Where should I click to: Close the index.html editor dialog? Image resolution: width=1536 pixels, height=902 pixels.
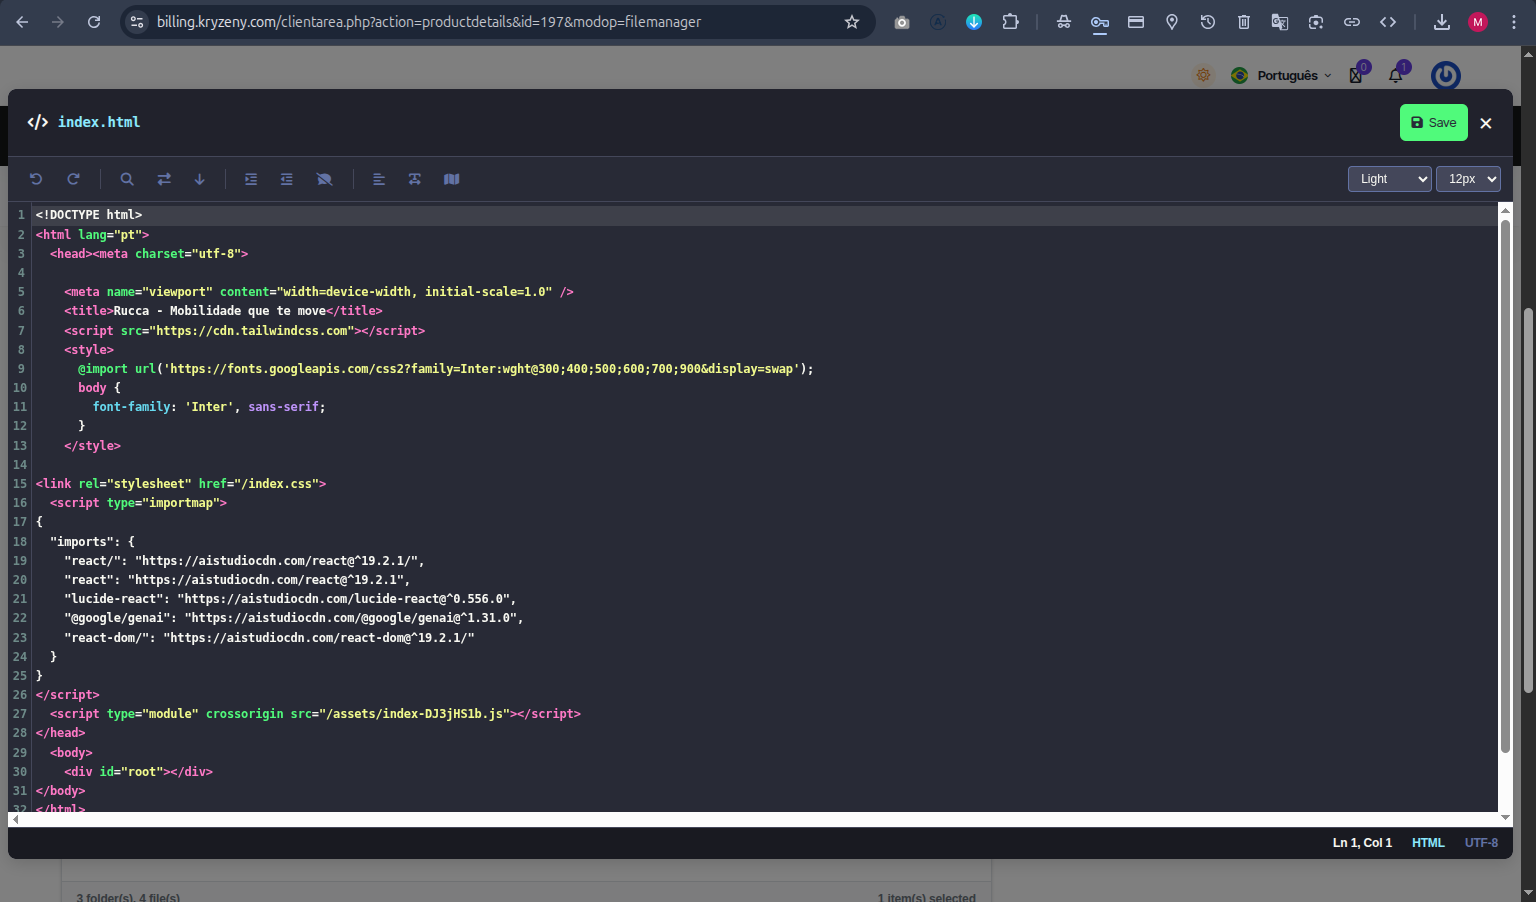click(1486, 123)
